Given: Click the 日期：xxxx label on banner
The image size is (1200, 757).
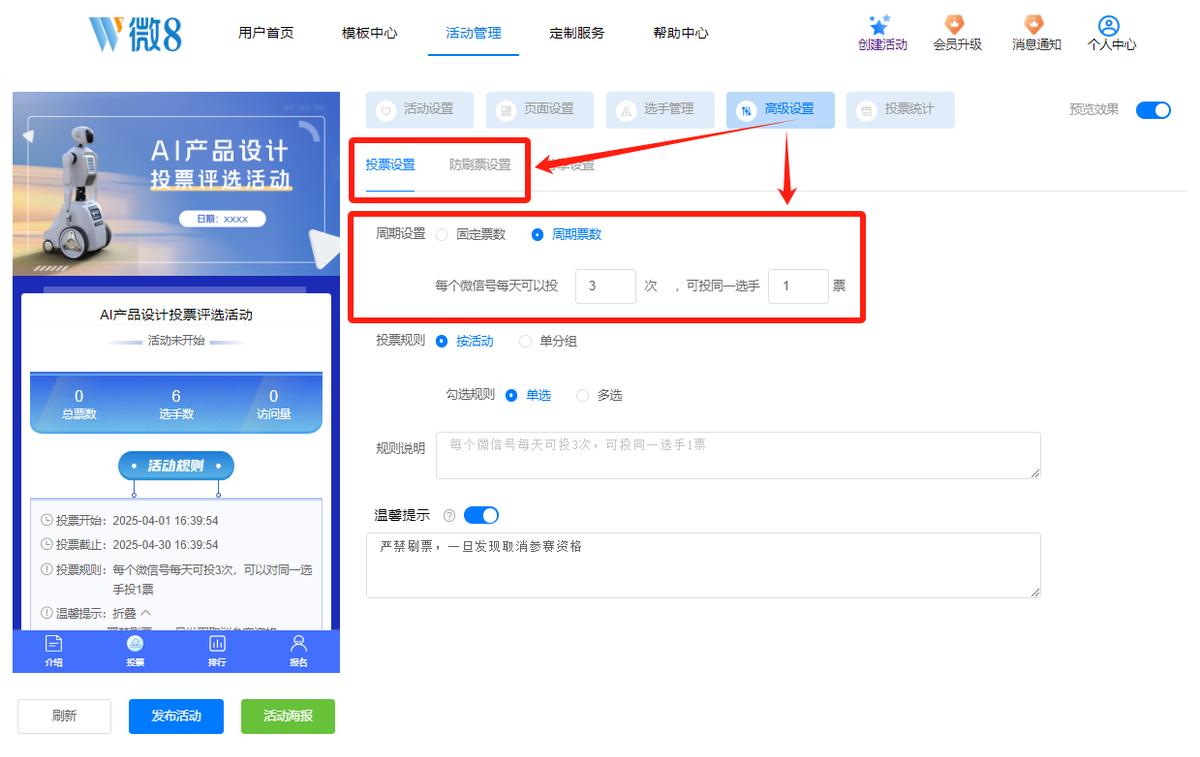Looking at the screenshot, I should point(222,219).
